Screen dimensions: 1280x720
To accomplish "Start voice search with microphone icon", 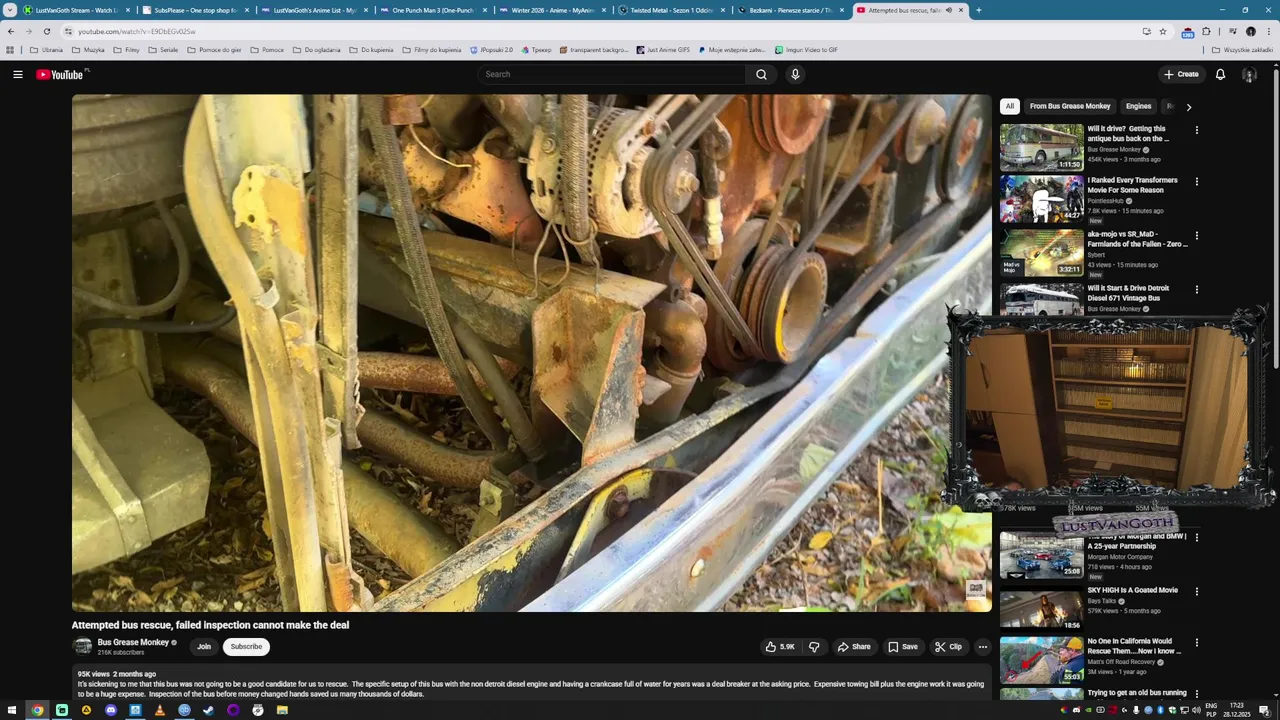I will tap(795, 74).
